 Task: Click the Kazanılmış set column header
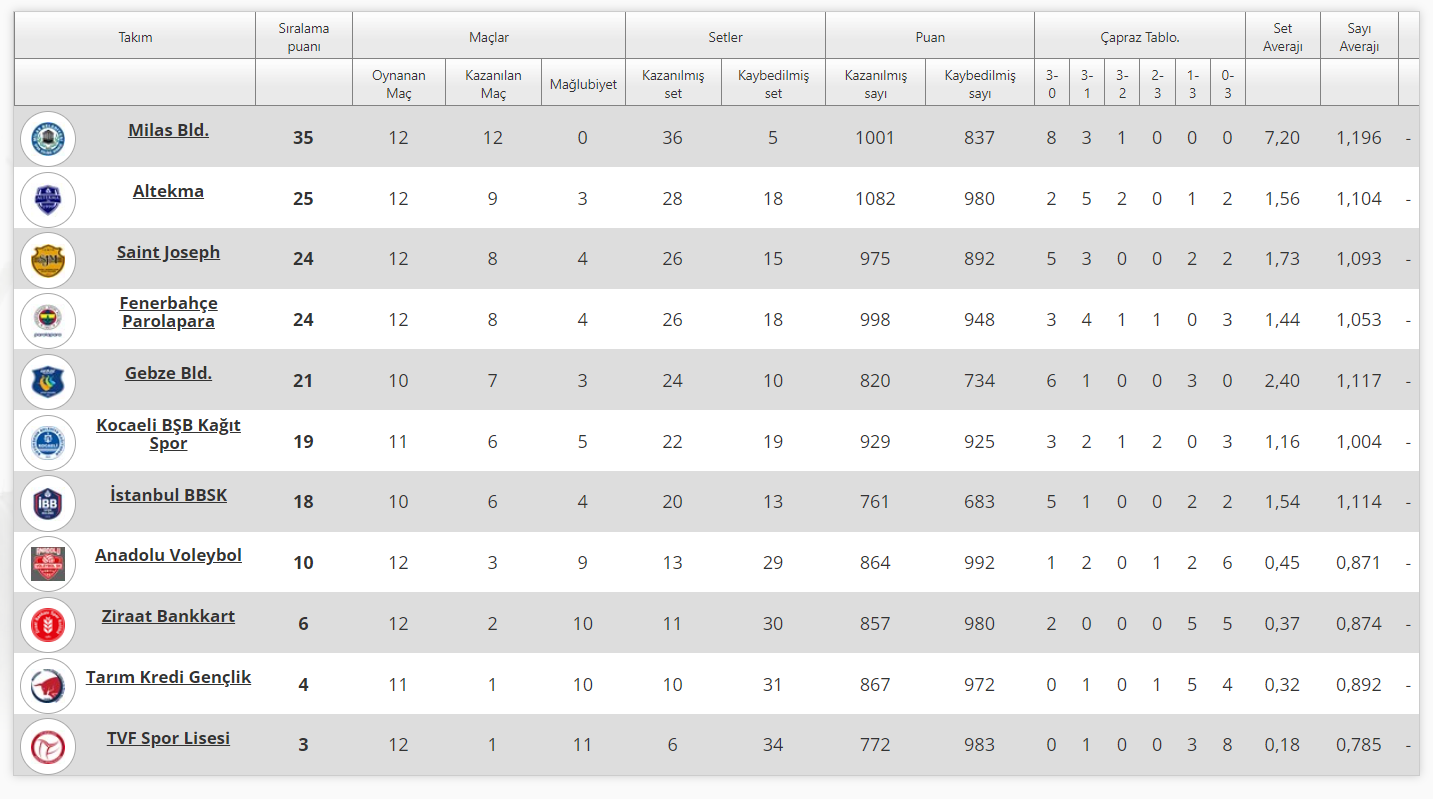click(673, 83)
